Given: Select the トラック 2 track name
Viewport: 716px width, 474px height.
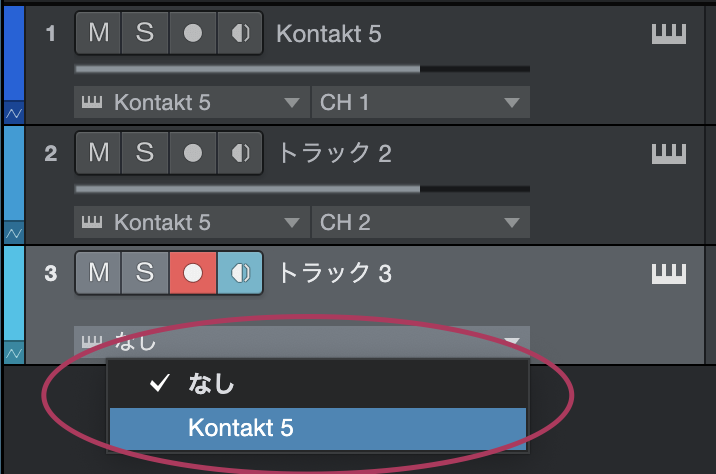Looking at the screenshot, I should click(x=333, y=154).
